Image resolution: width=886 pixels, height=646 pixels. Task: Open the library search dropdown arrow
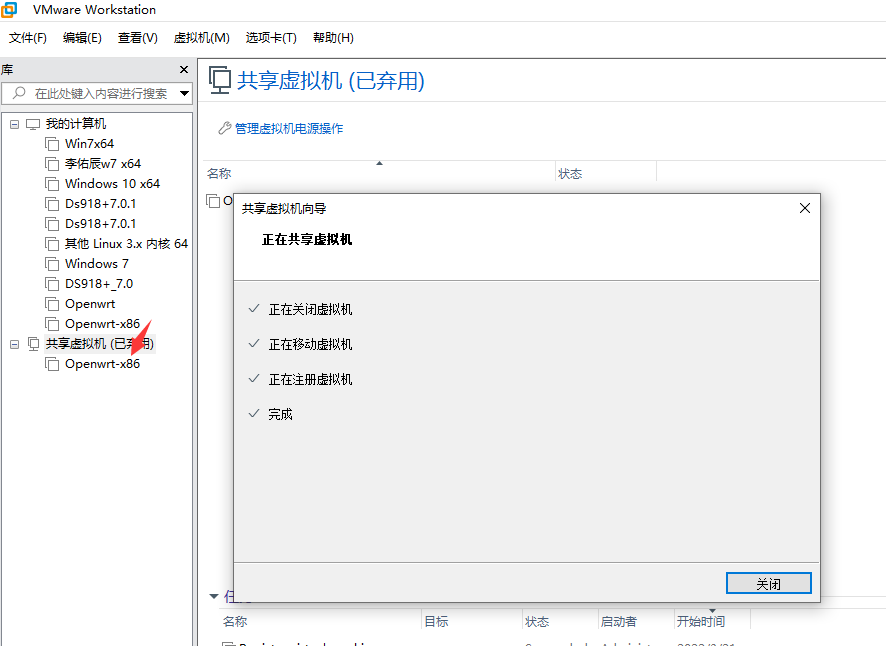pos(184,93)
